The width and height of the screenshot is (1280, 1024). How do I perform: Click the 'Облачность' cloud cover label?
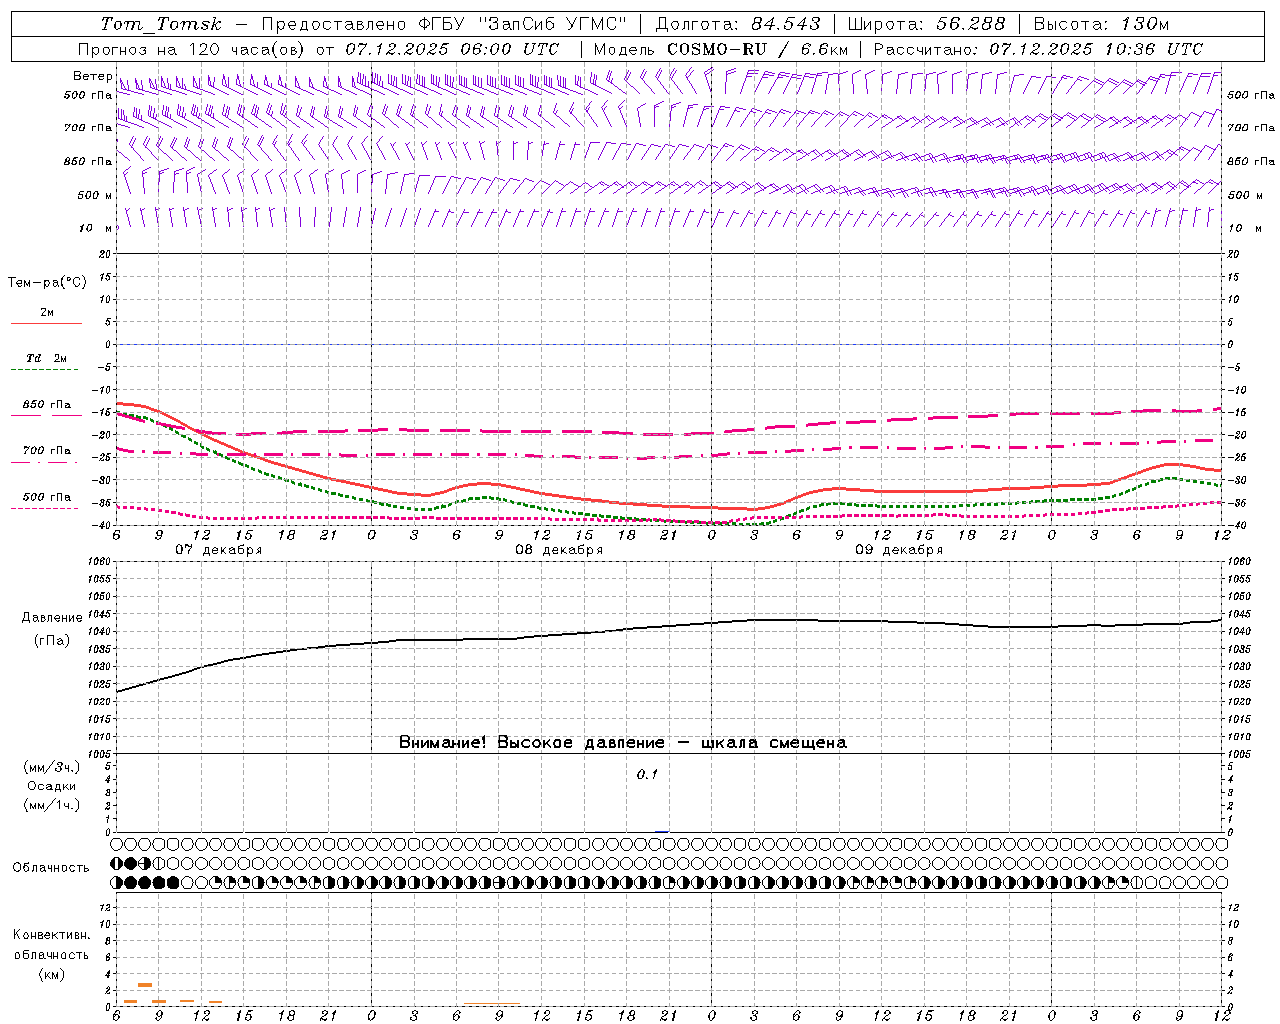[51, 868]
